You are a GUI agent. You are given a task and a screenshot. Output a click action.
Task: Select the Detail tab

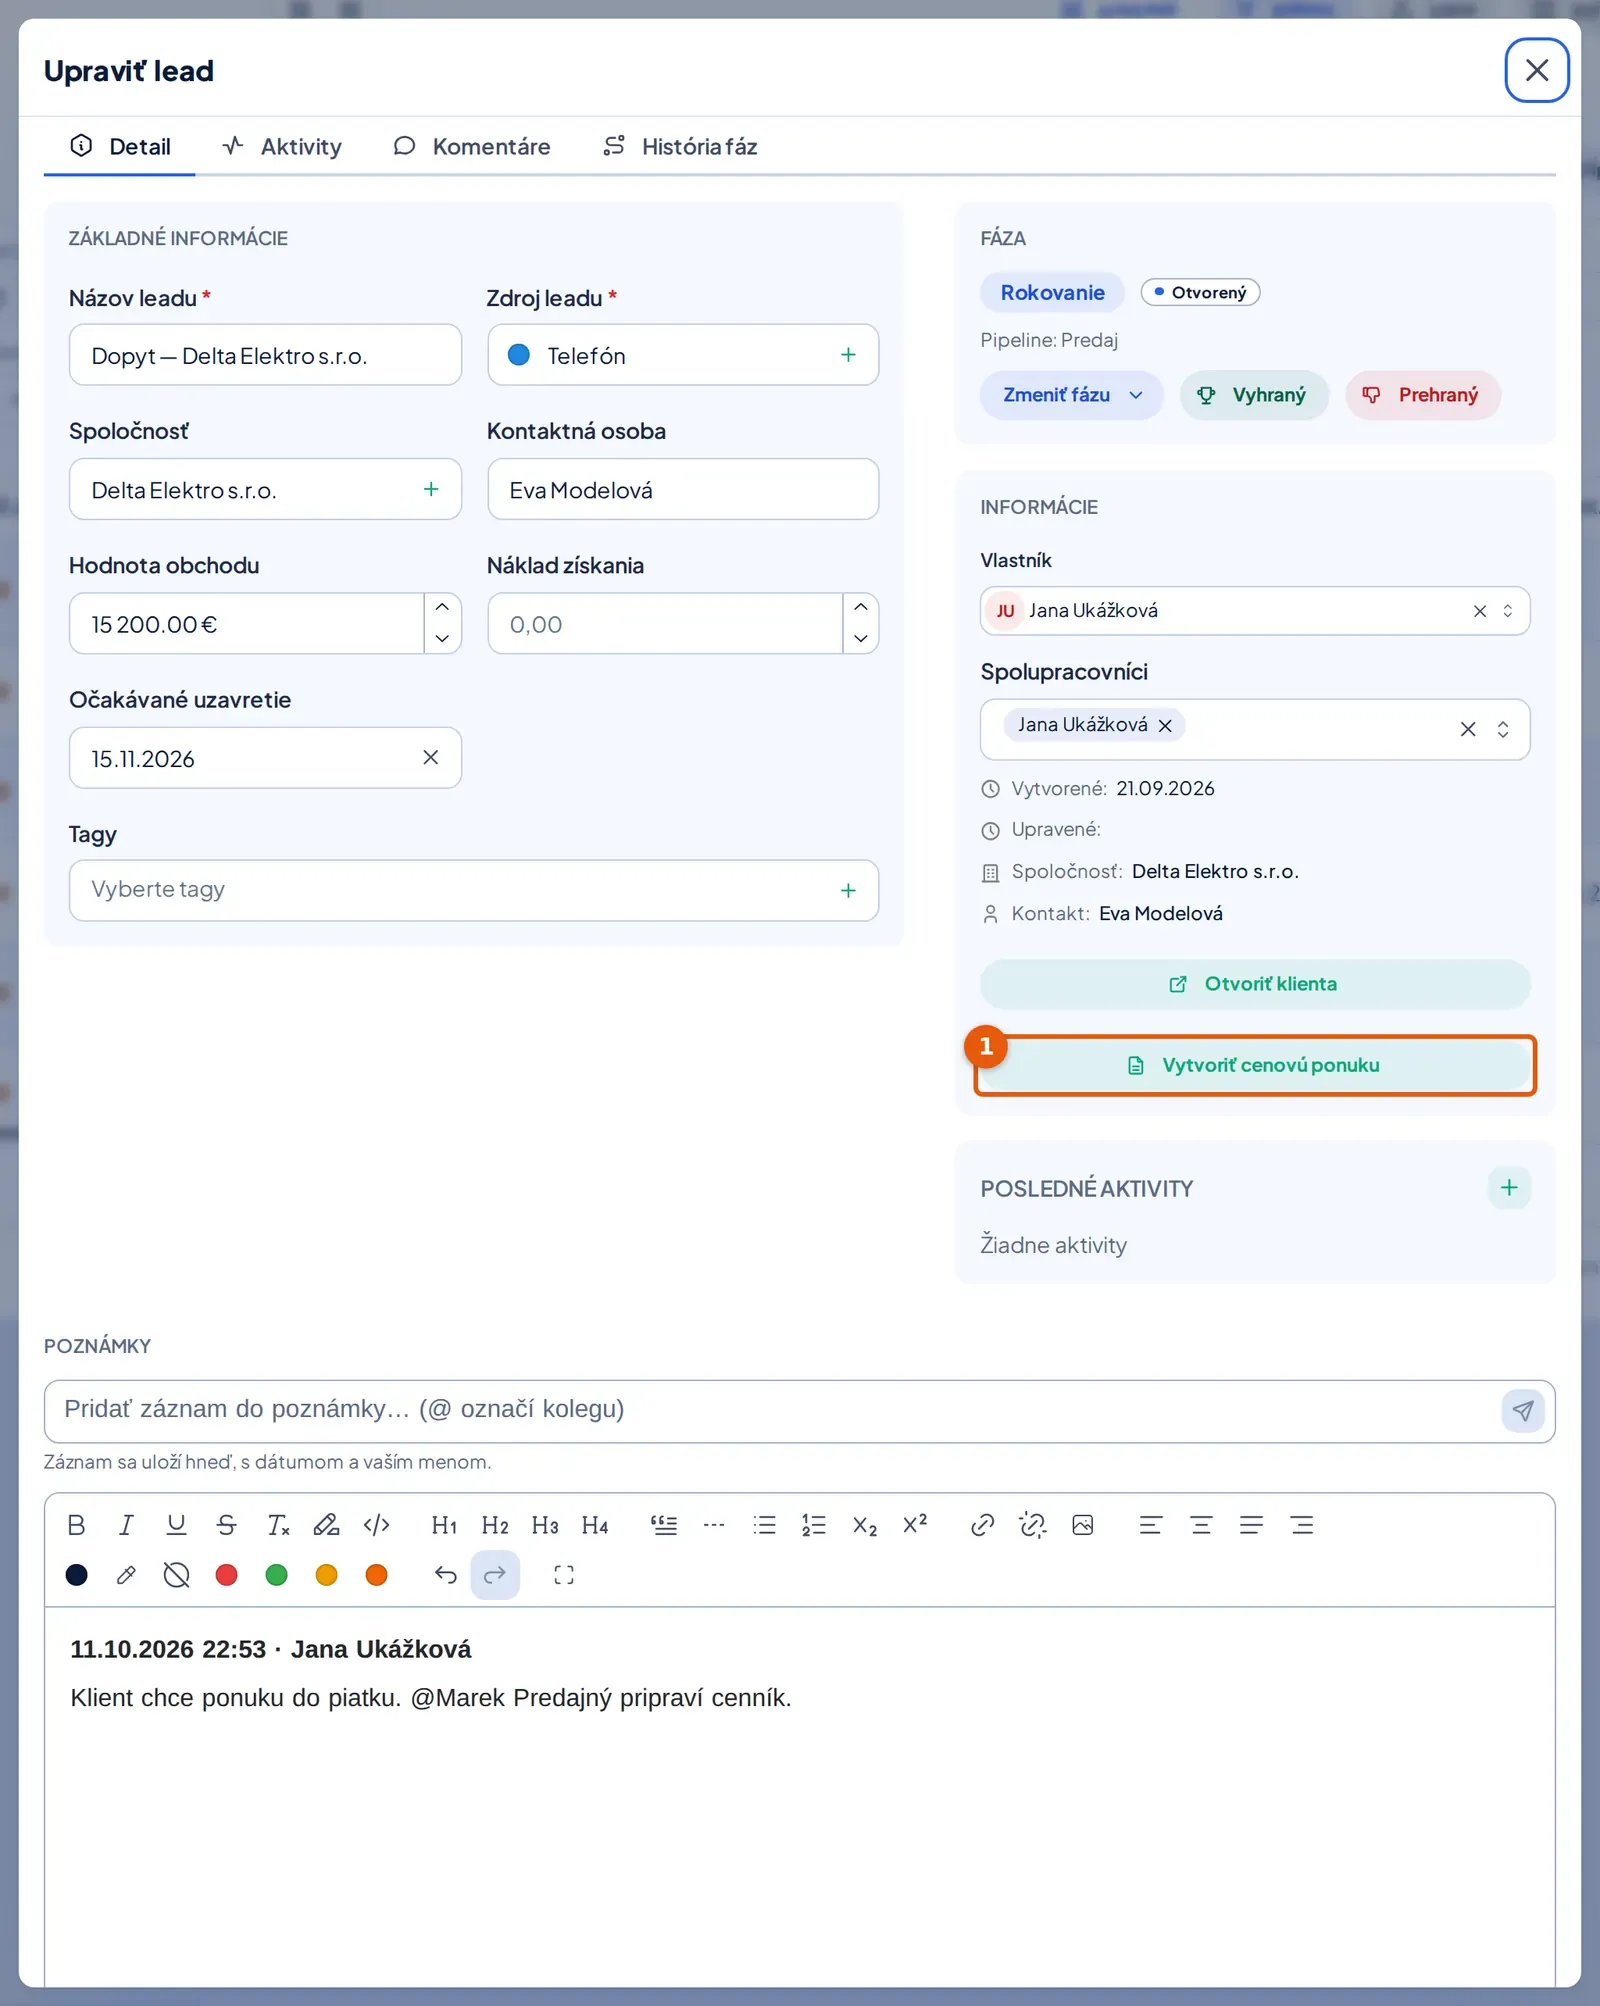pos(120,147)
